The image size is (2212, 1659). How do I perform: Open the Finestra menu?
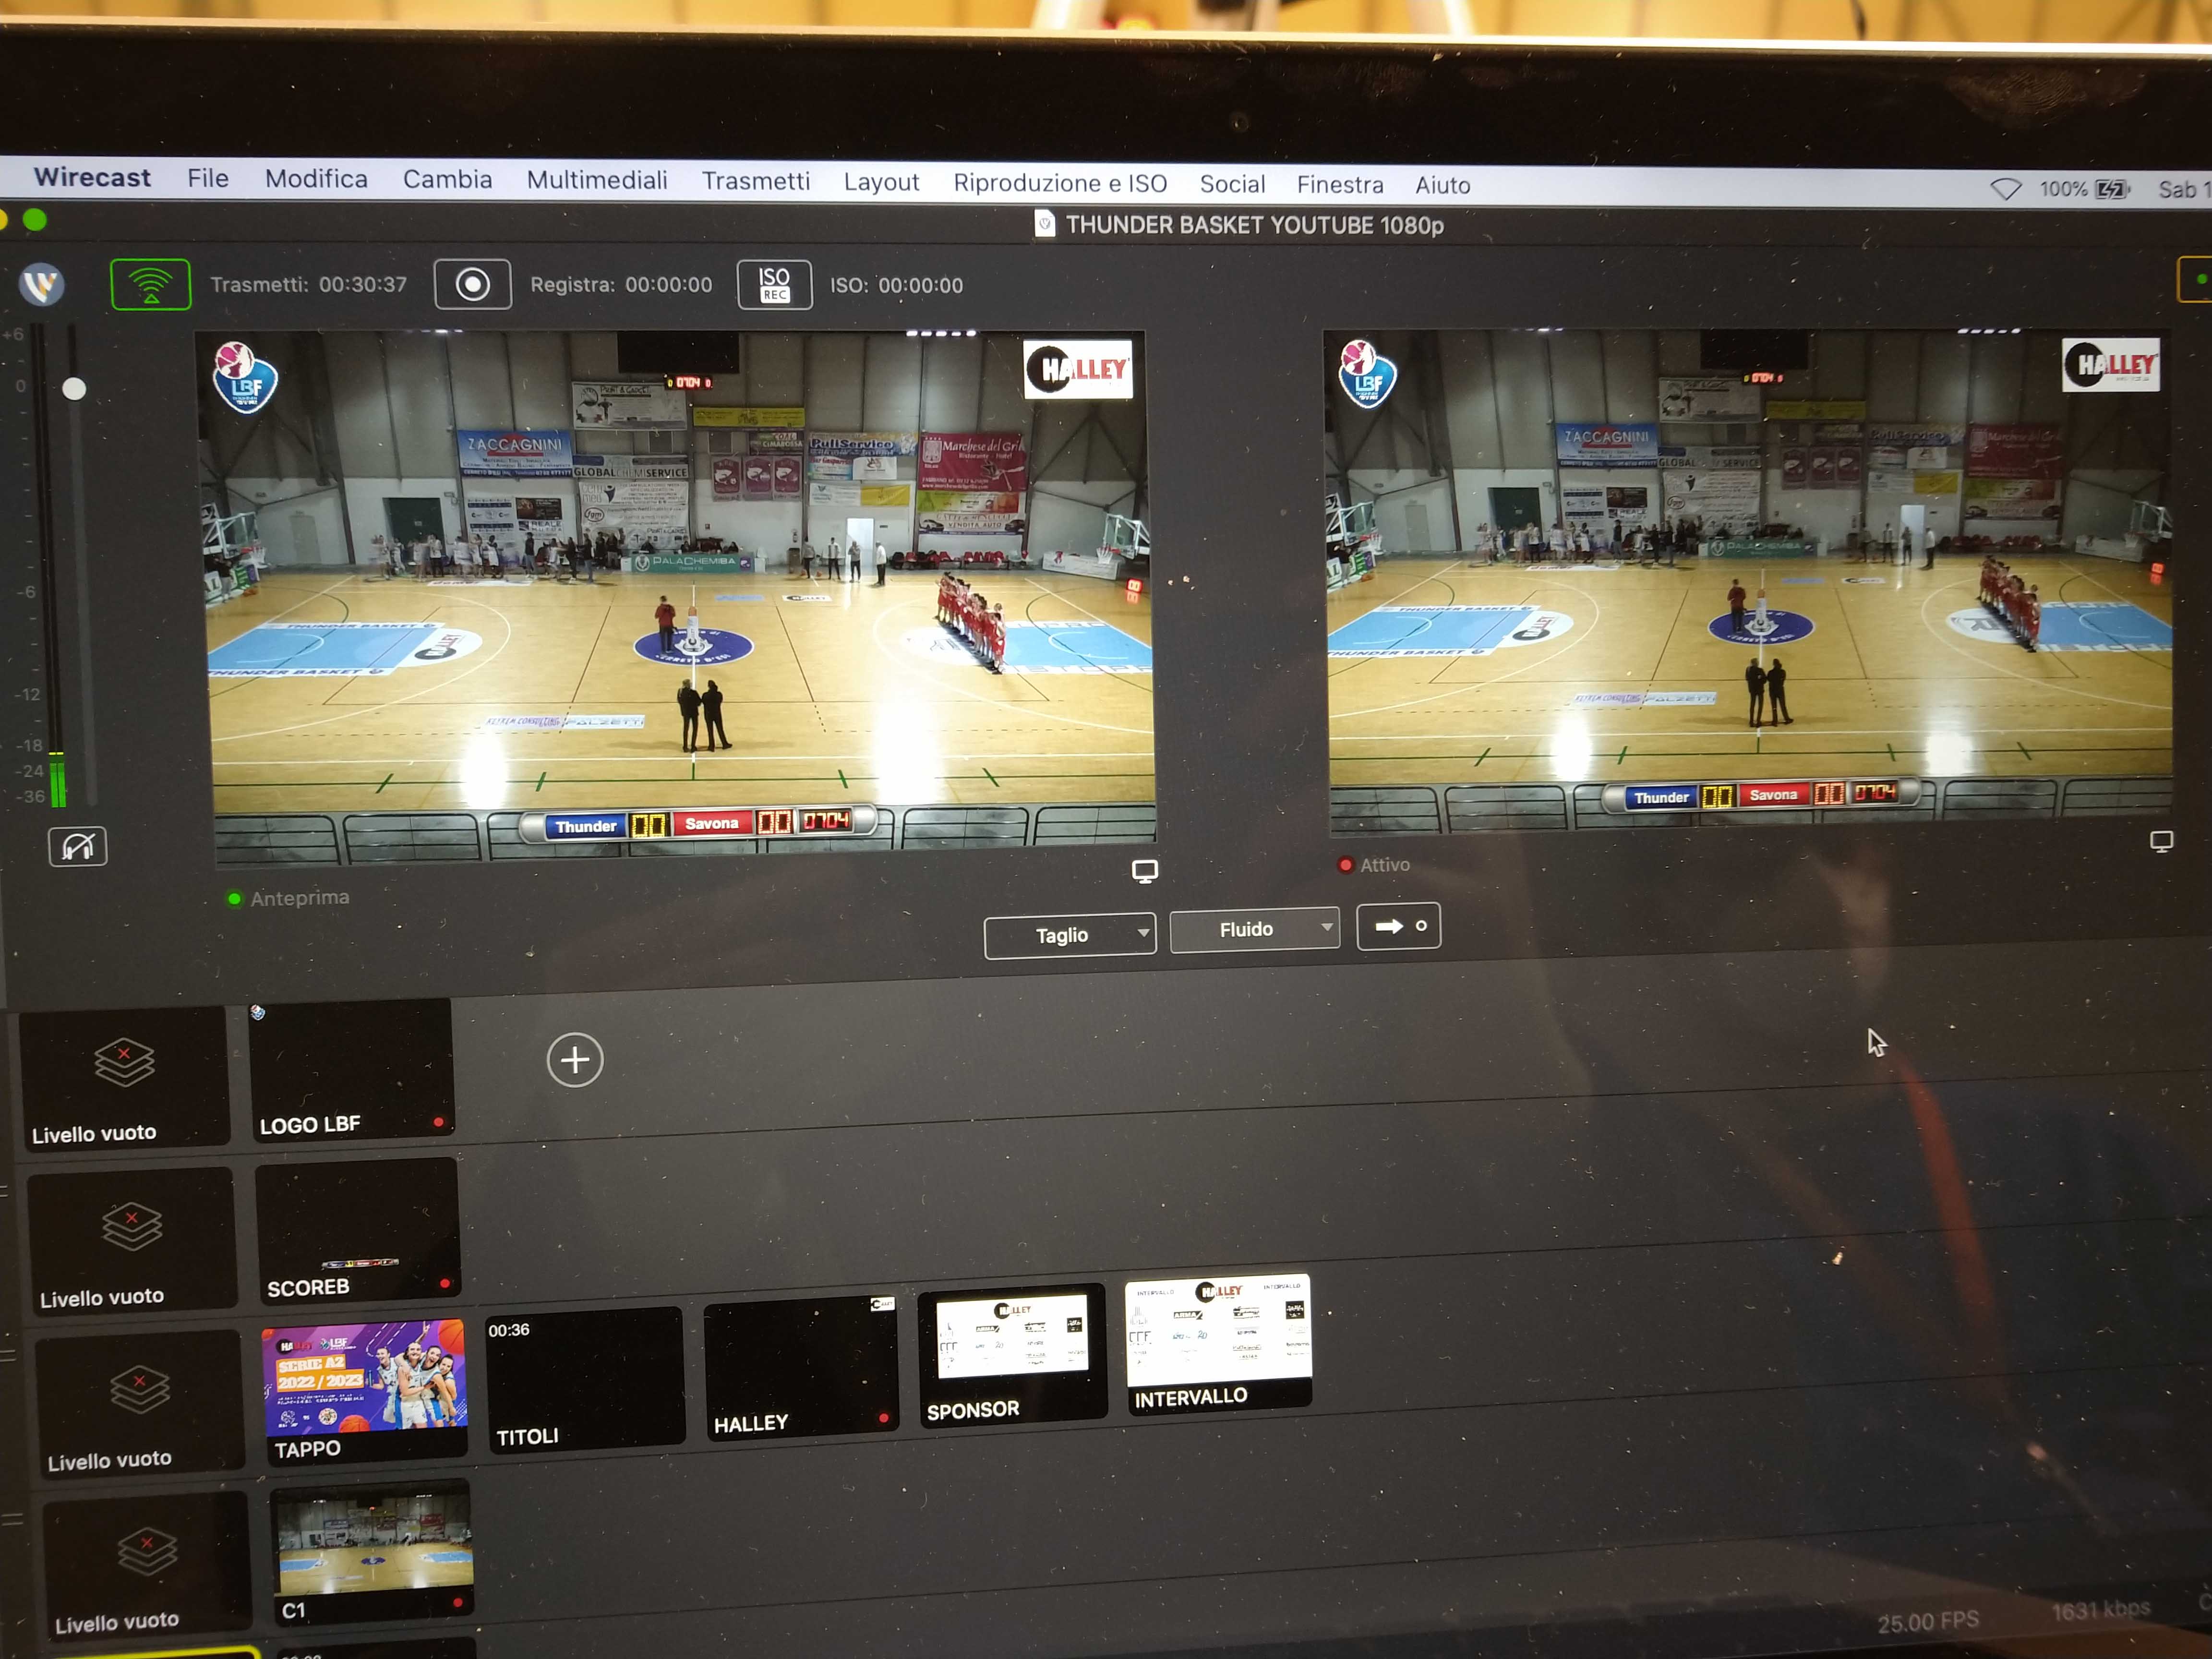[1340, 186]
